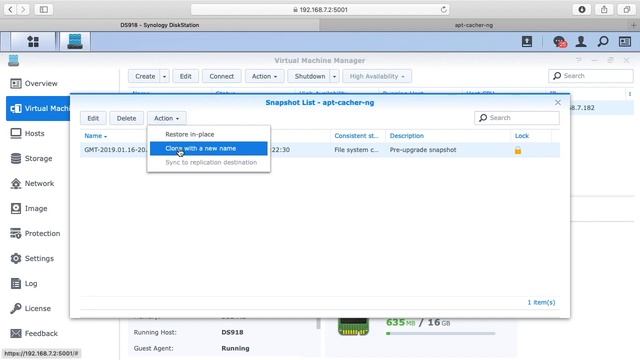Open the user options person icon
The image size is (640, 360).
coord(581,41)
